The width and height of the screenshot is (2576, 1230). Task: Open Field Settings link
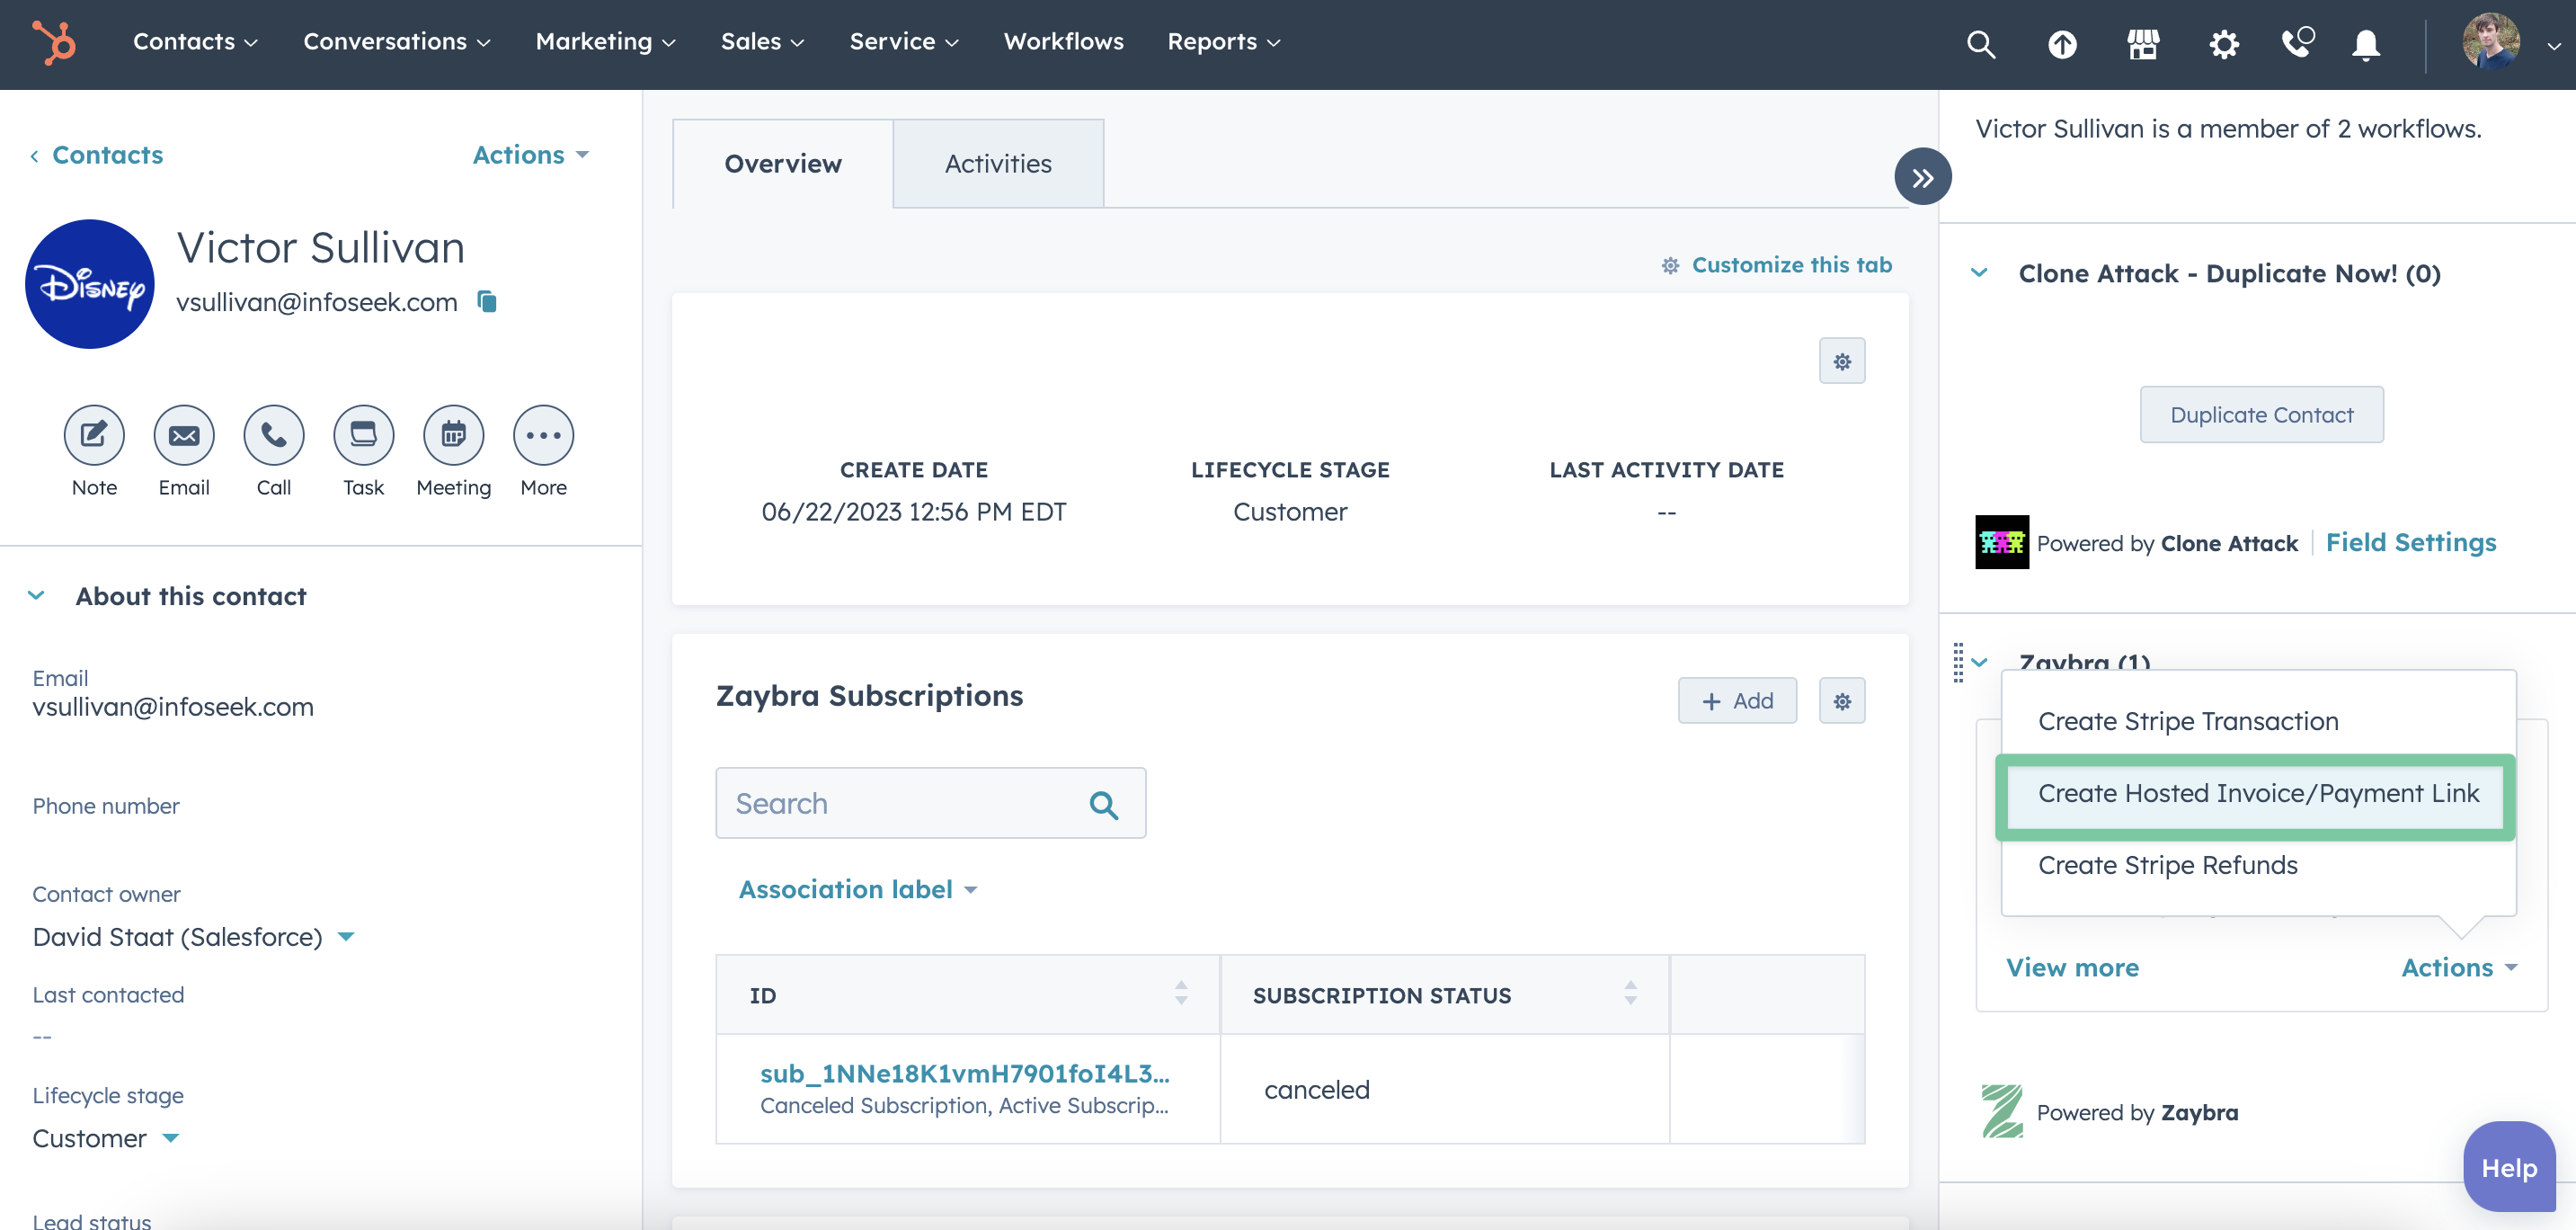[2410, 542]
